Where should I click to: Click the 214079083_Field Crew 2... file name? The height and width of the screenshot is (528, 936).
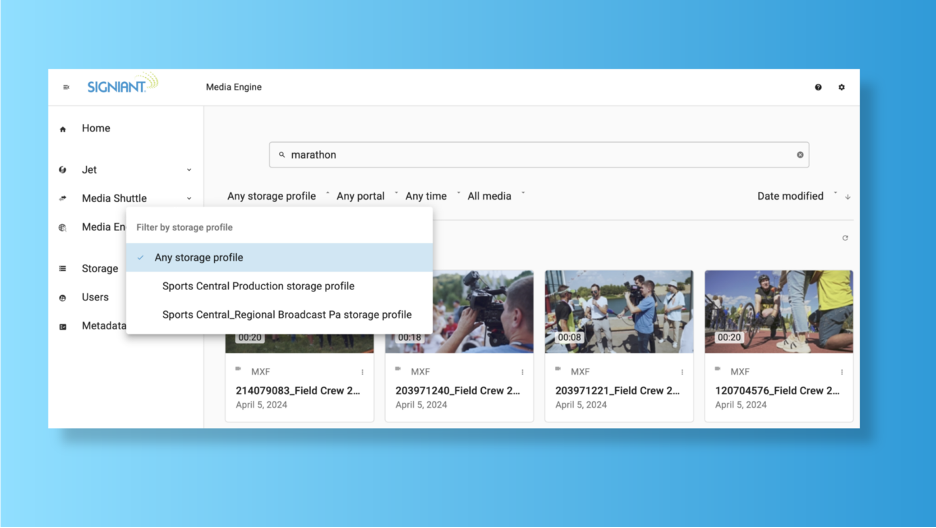(x=298, y=391)
